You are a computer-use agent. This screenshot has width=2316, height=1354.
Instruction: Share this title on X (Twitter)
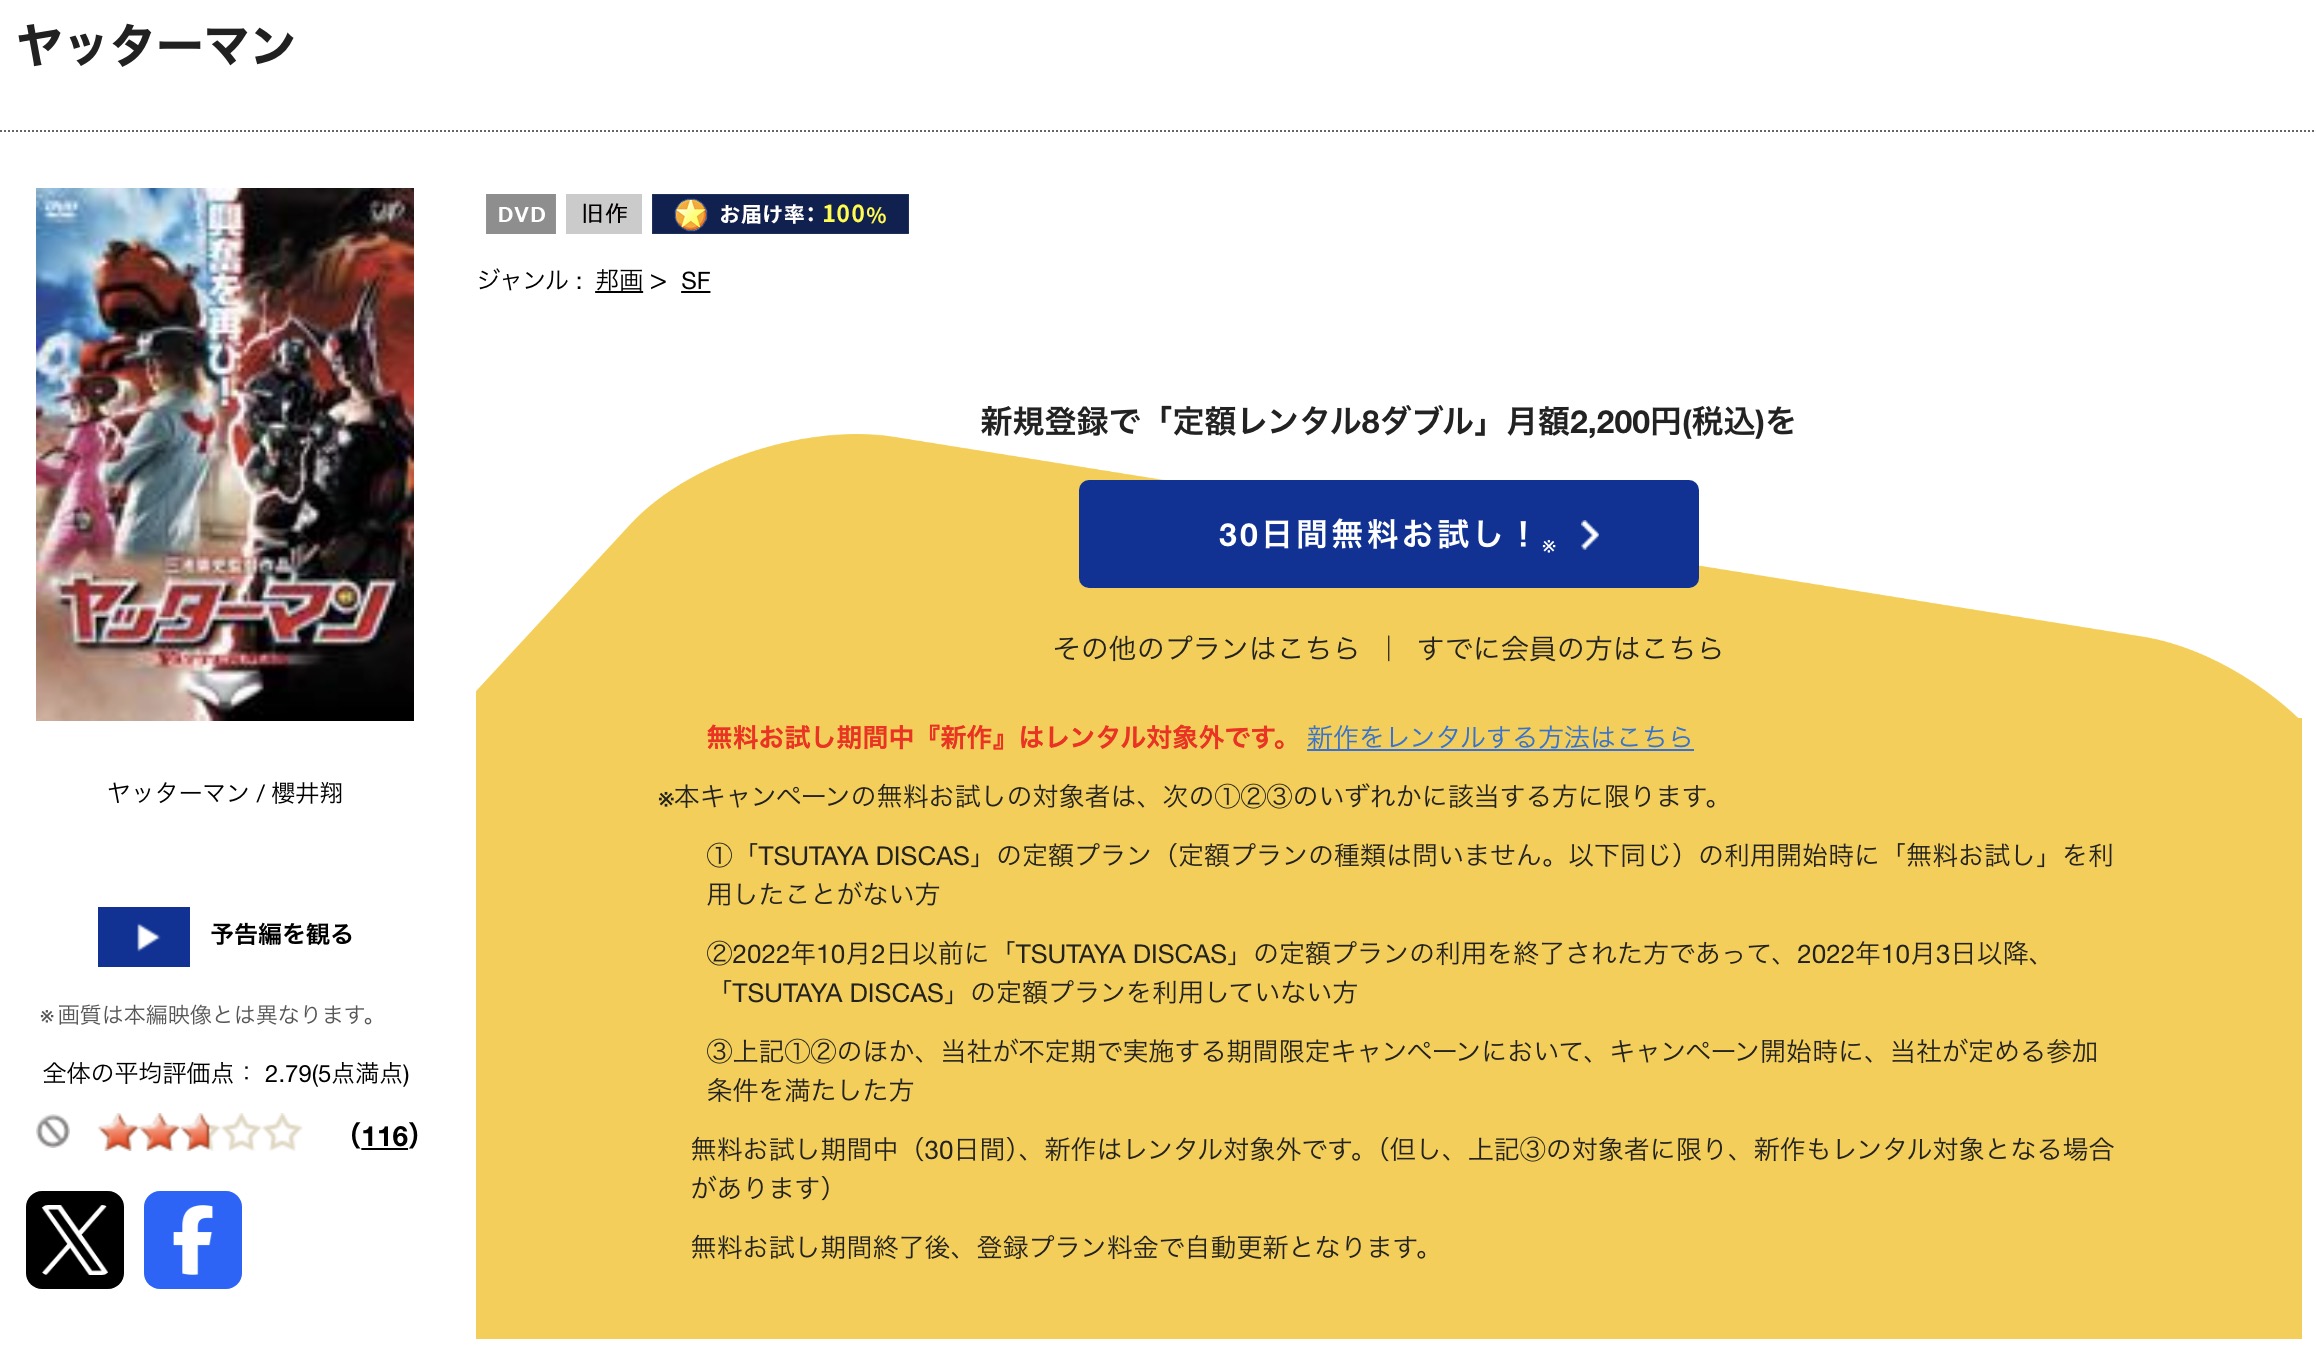click(75, 1239)
